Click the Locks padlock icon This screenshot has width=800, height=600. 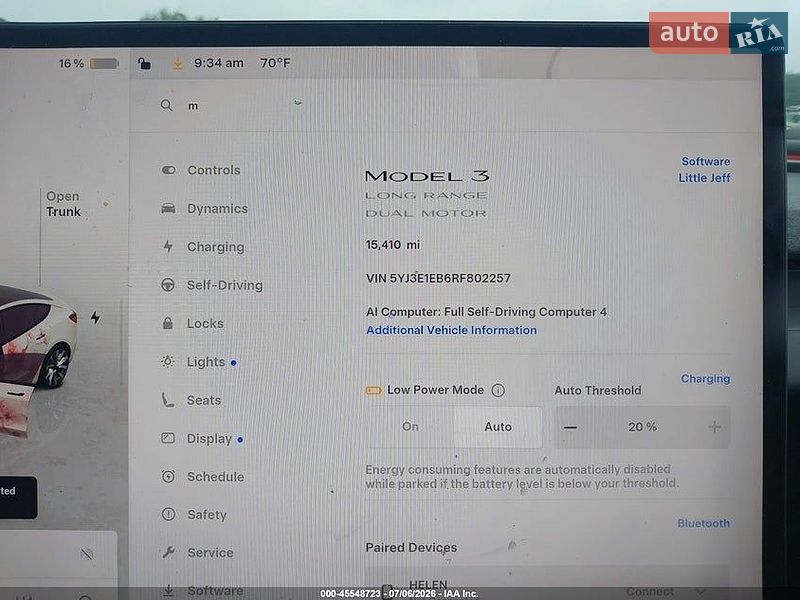167,323
